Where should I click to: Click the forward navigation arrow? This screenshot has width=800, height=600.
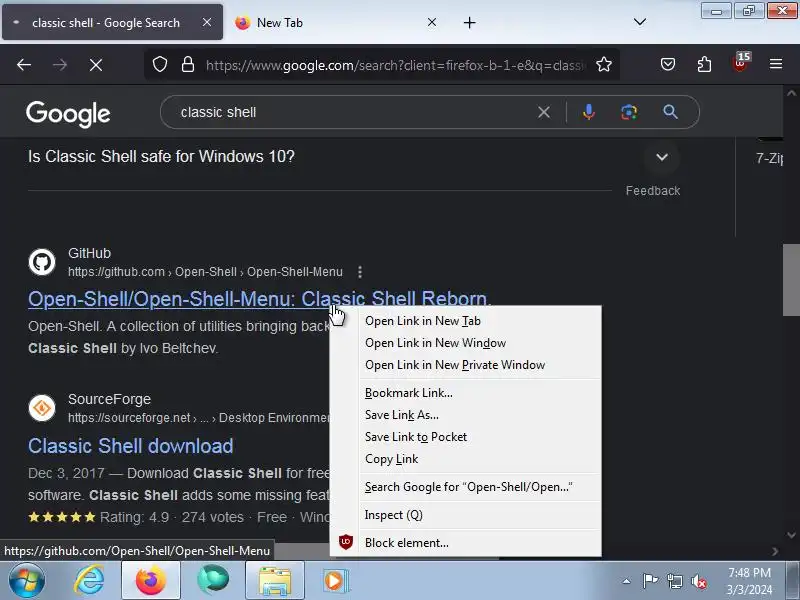click(x=60, y=65)
